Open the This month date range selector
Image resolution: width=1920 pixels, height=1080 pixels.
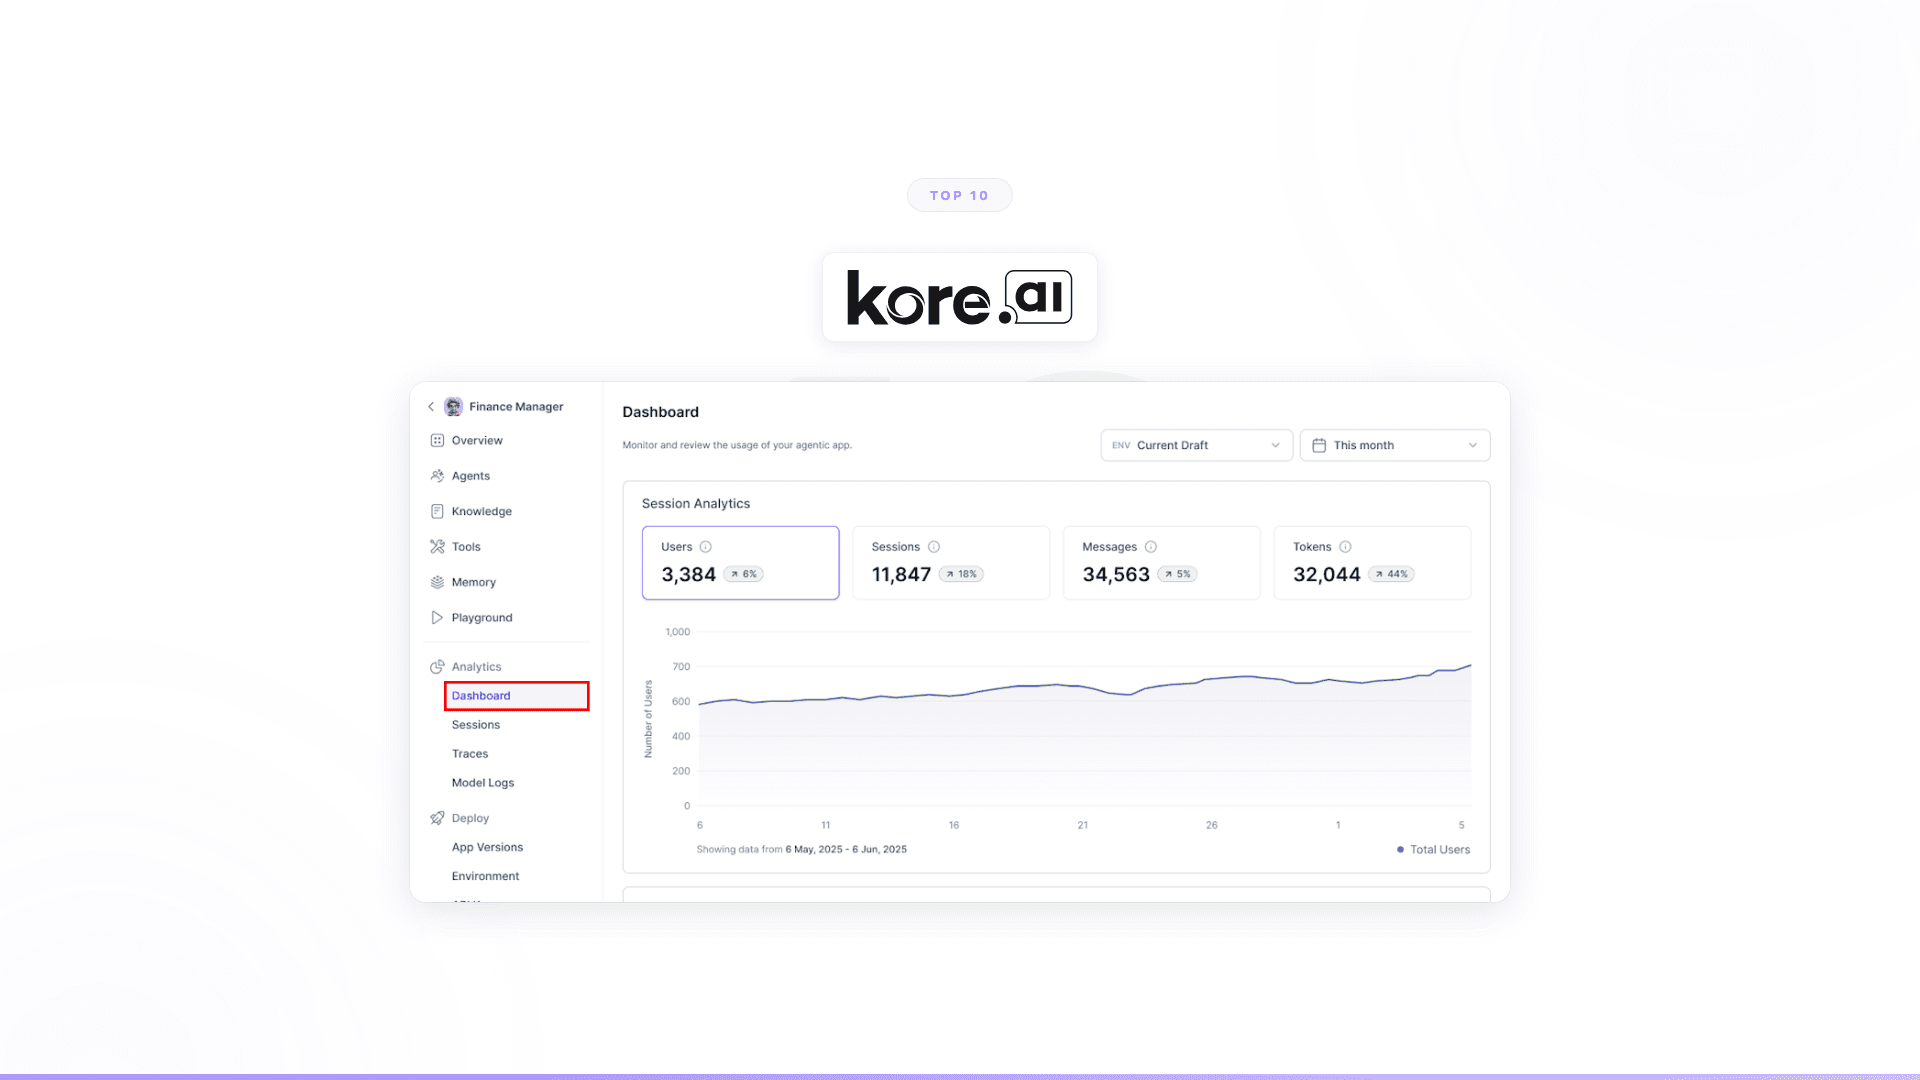1394,445
